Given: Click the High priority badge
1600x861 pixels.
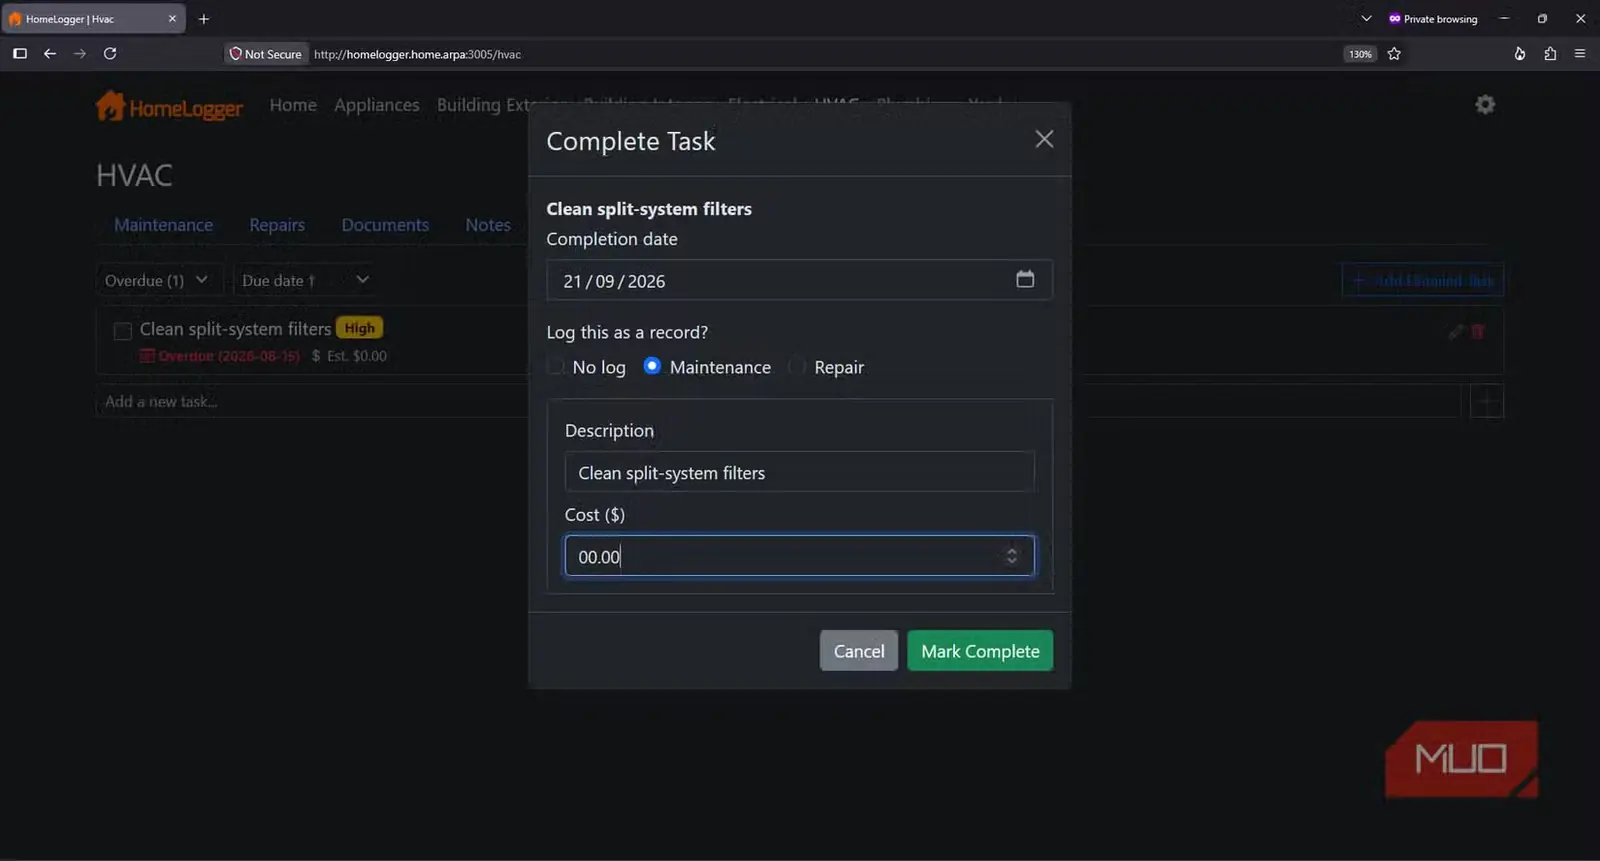Looking at the screenshot, I should coord(359,328).
